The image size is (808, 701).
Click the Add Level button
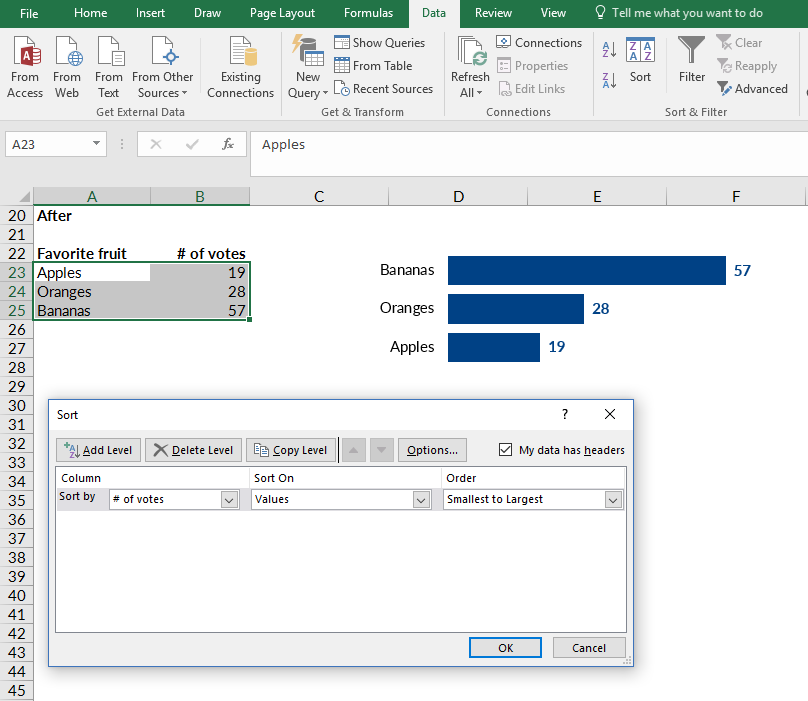pos(98,450)
